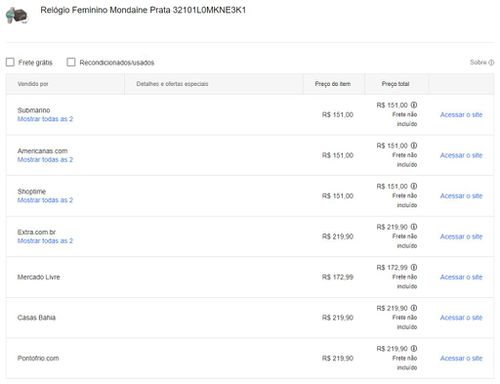The image size is (500, 384).
Task: Click the info icon on Casas Bahia total price
Action: tap(414, 308)
